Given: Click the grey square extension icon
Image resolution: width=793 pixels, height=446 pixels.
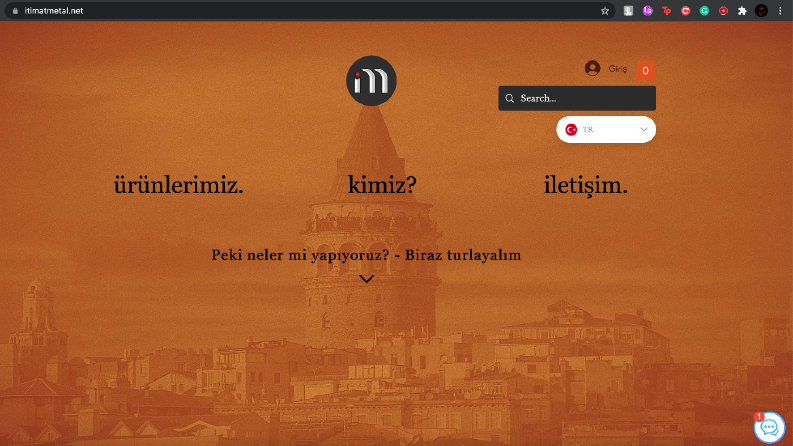Looking at the screenshot, I should coord(628,11).
